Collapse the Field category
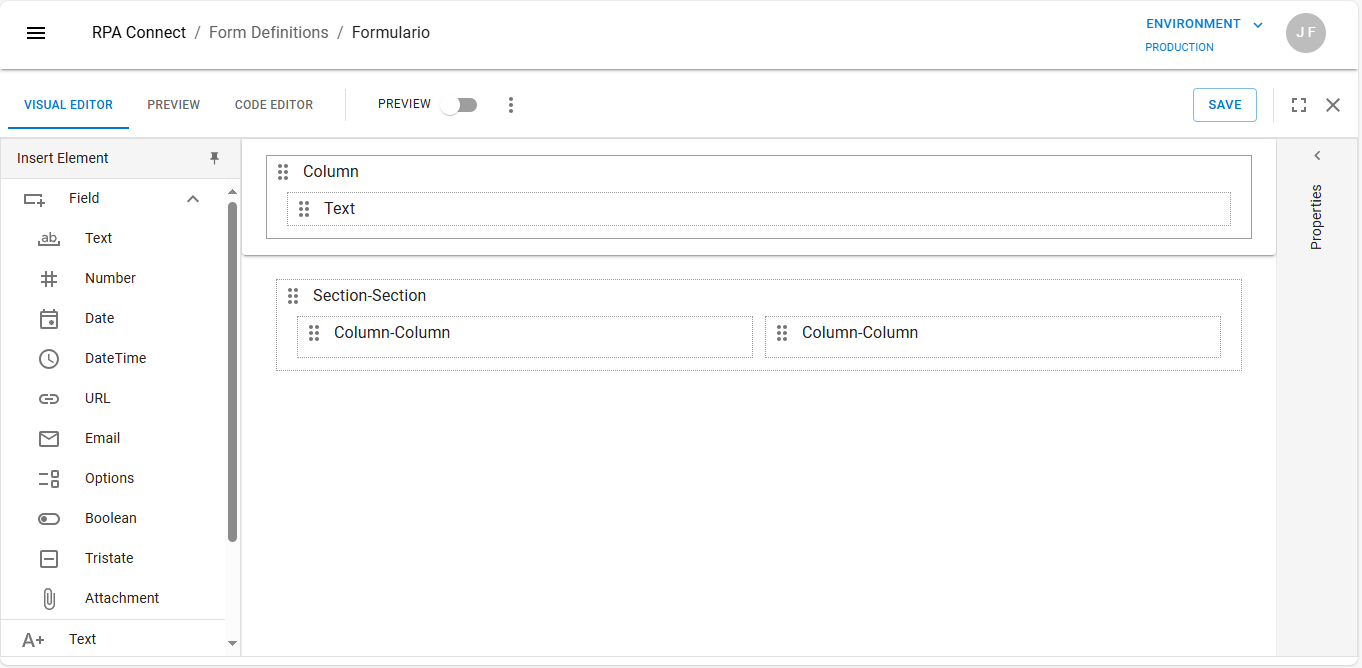 [193, 199]
